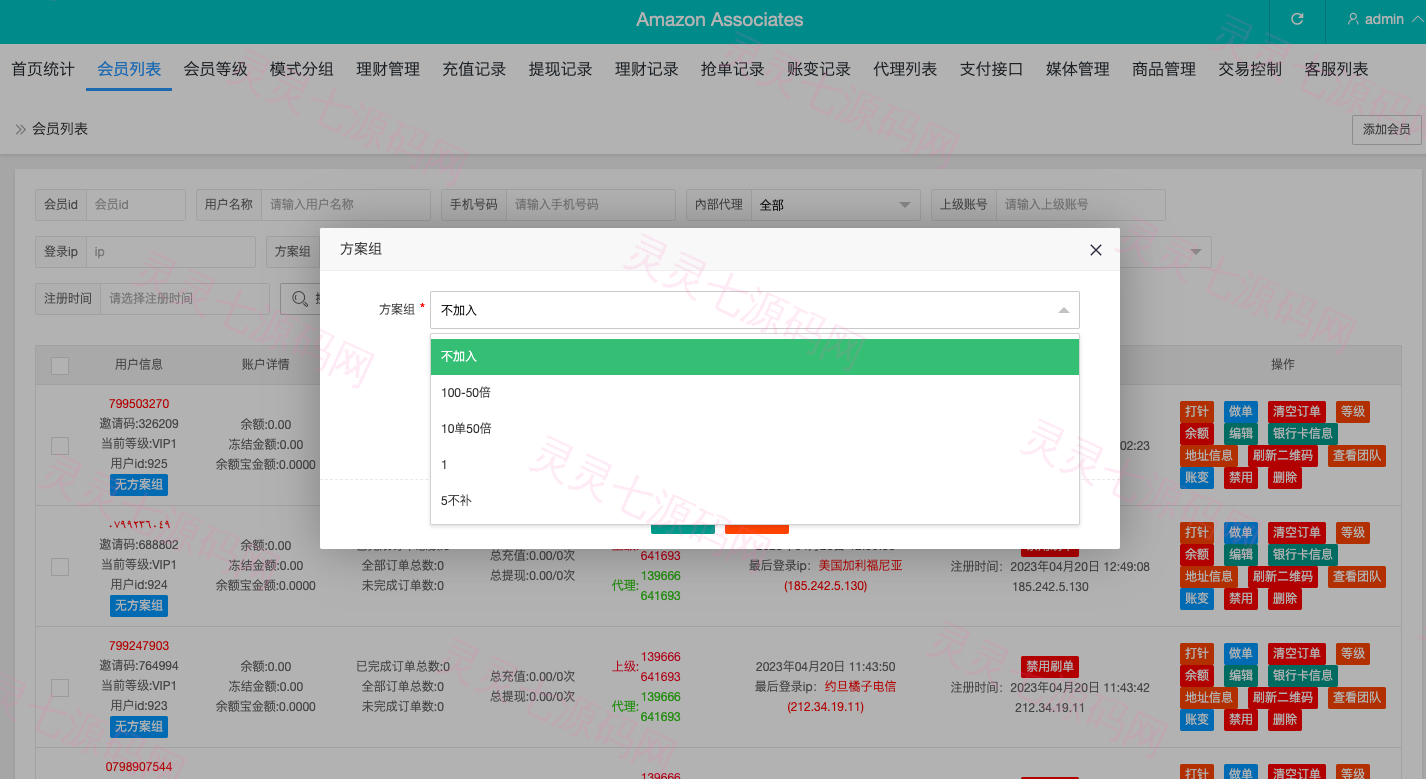Check the row for user 799503270

click(x=60, y=445)
